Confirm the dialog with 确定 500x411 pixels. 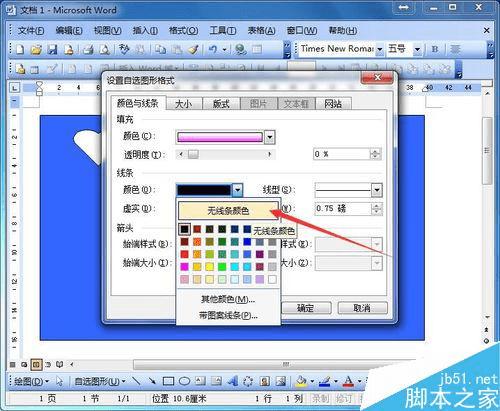[x=306, y=308]
